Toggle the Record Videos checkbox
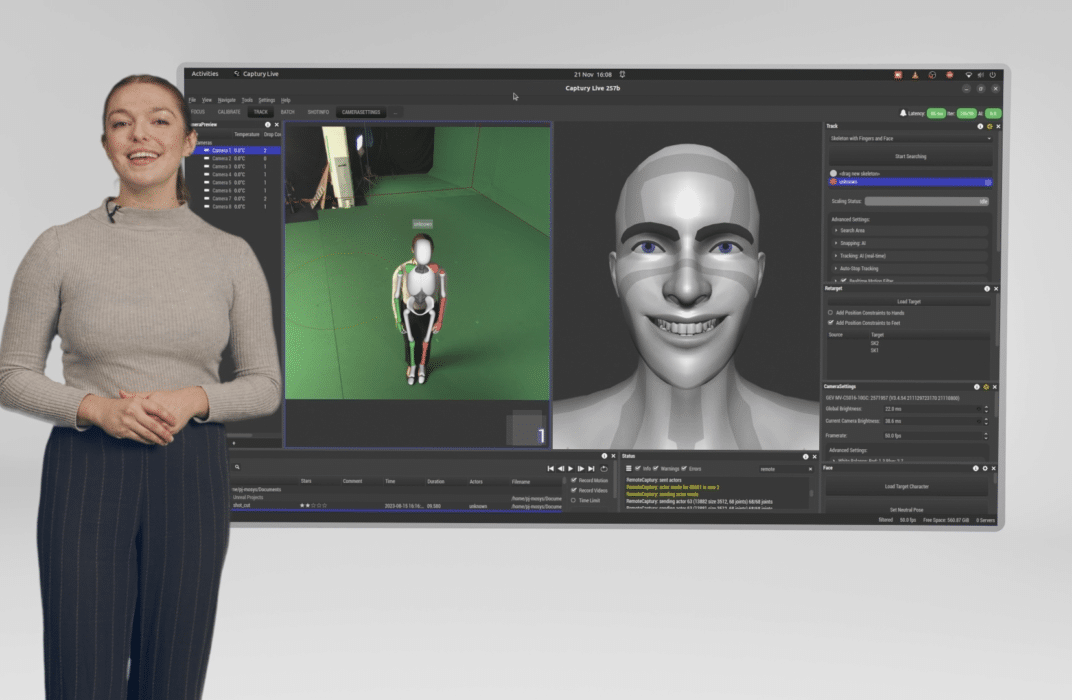The height and width of the screenshot is (700, 1072). pyautogui.click(x=574, y=490)
